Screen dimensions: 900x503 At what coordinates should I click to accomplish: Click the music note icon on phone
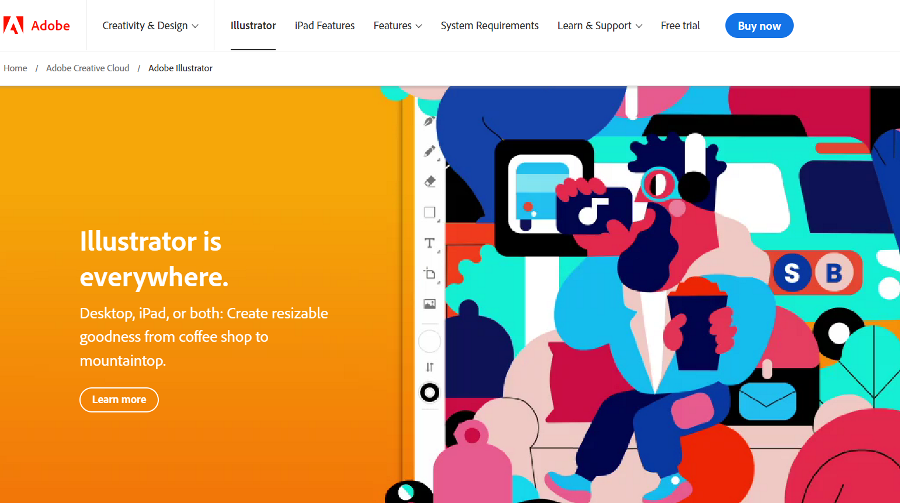click(x=592, y=211)
